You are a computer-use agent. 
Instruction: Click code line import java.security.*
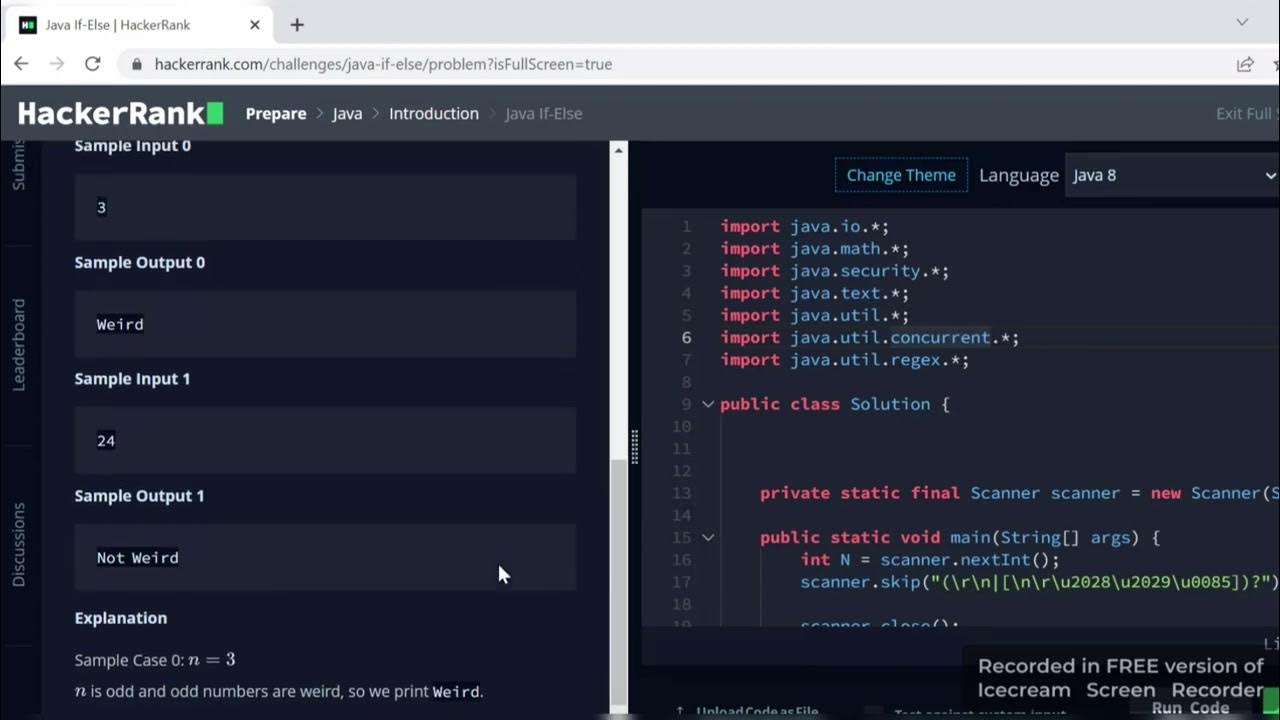tap(835, 271)
